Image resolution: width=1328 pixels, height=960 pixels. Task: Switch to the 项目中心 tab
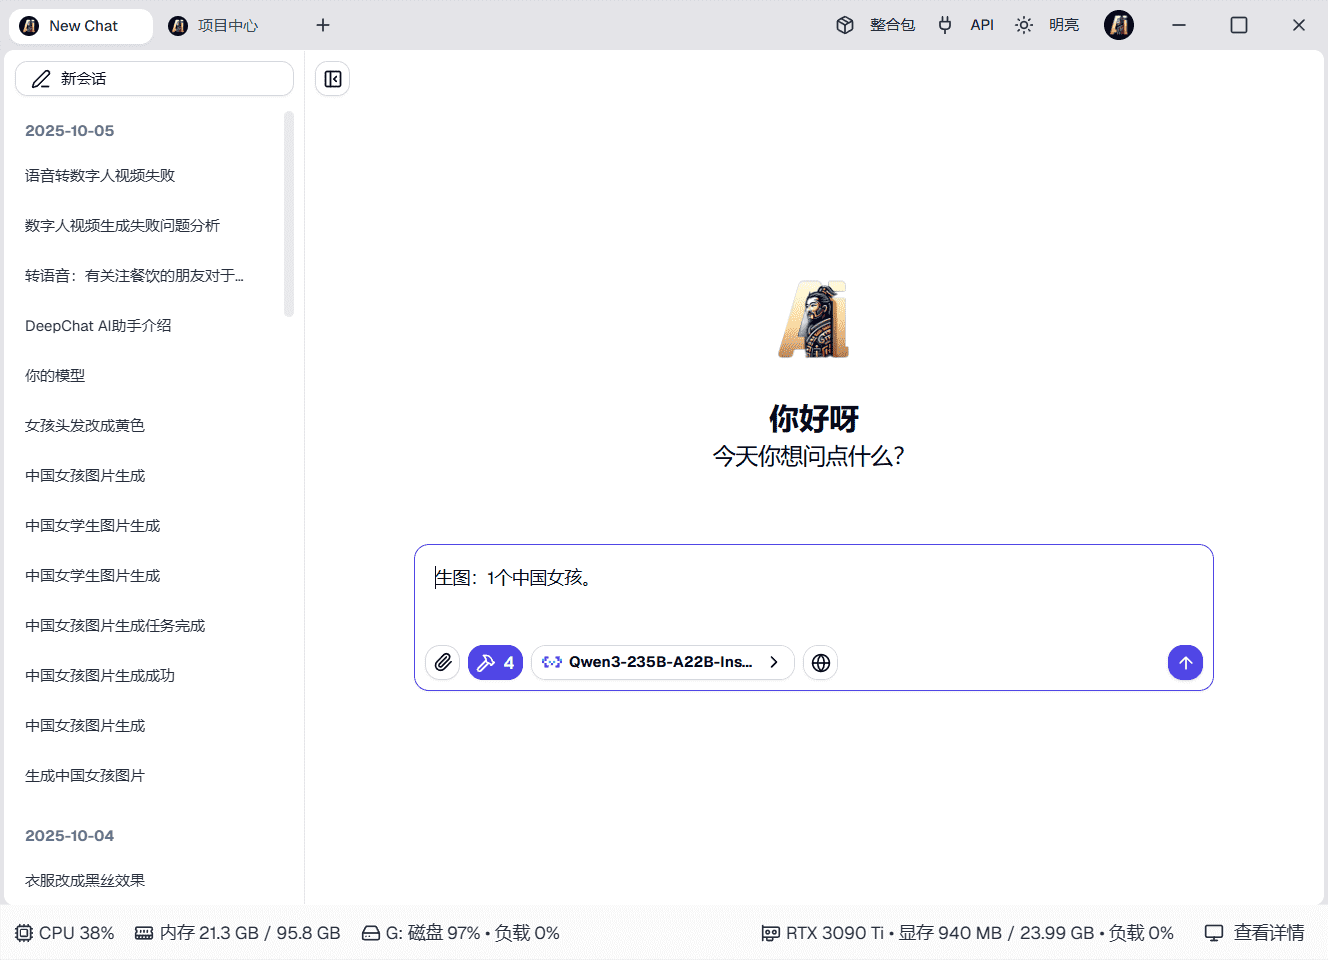coord(213,25)
